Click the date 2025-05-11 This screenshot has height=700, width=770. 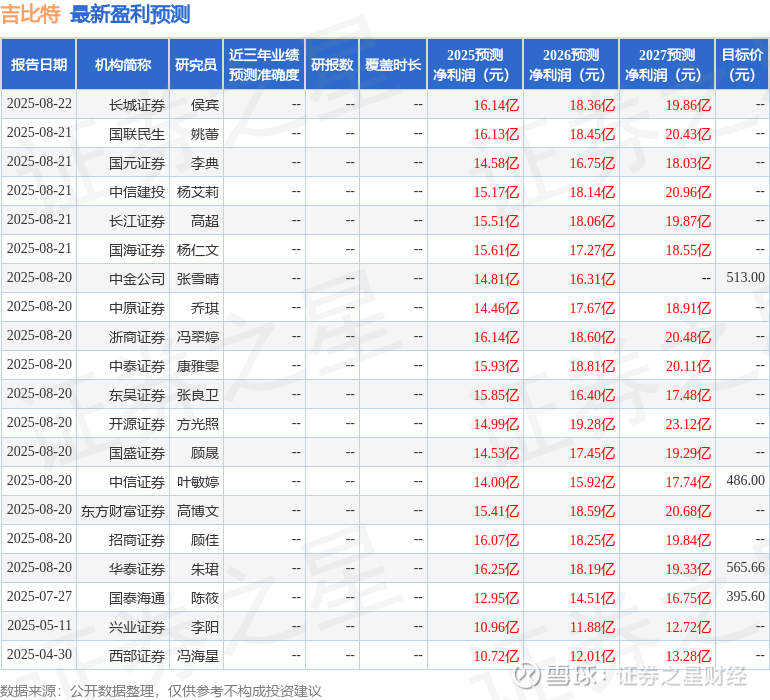tap(39, 625)
